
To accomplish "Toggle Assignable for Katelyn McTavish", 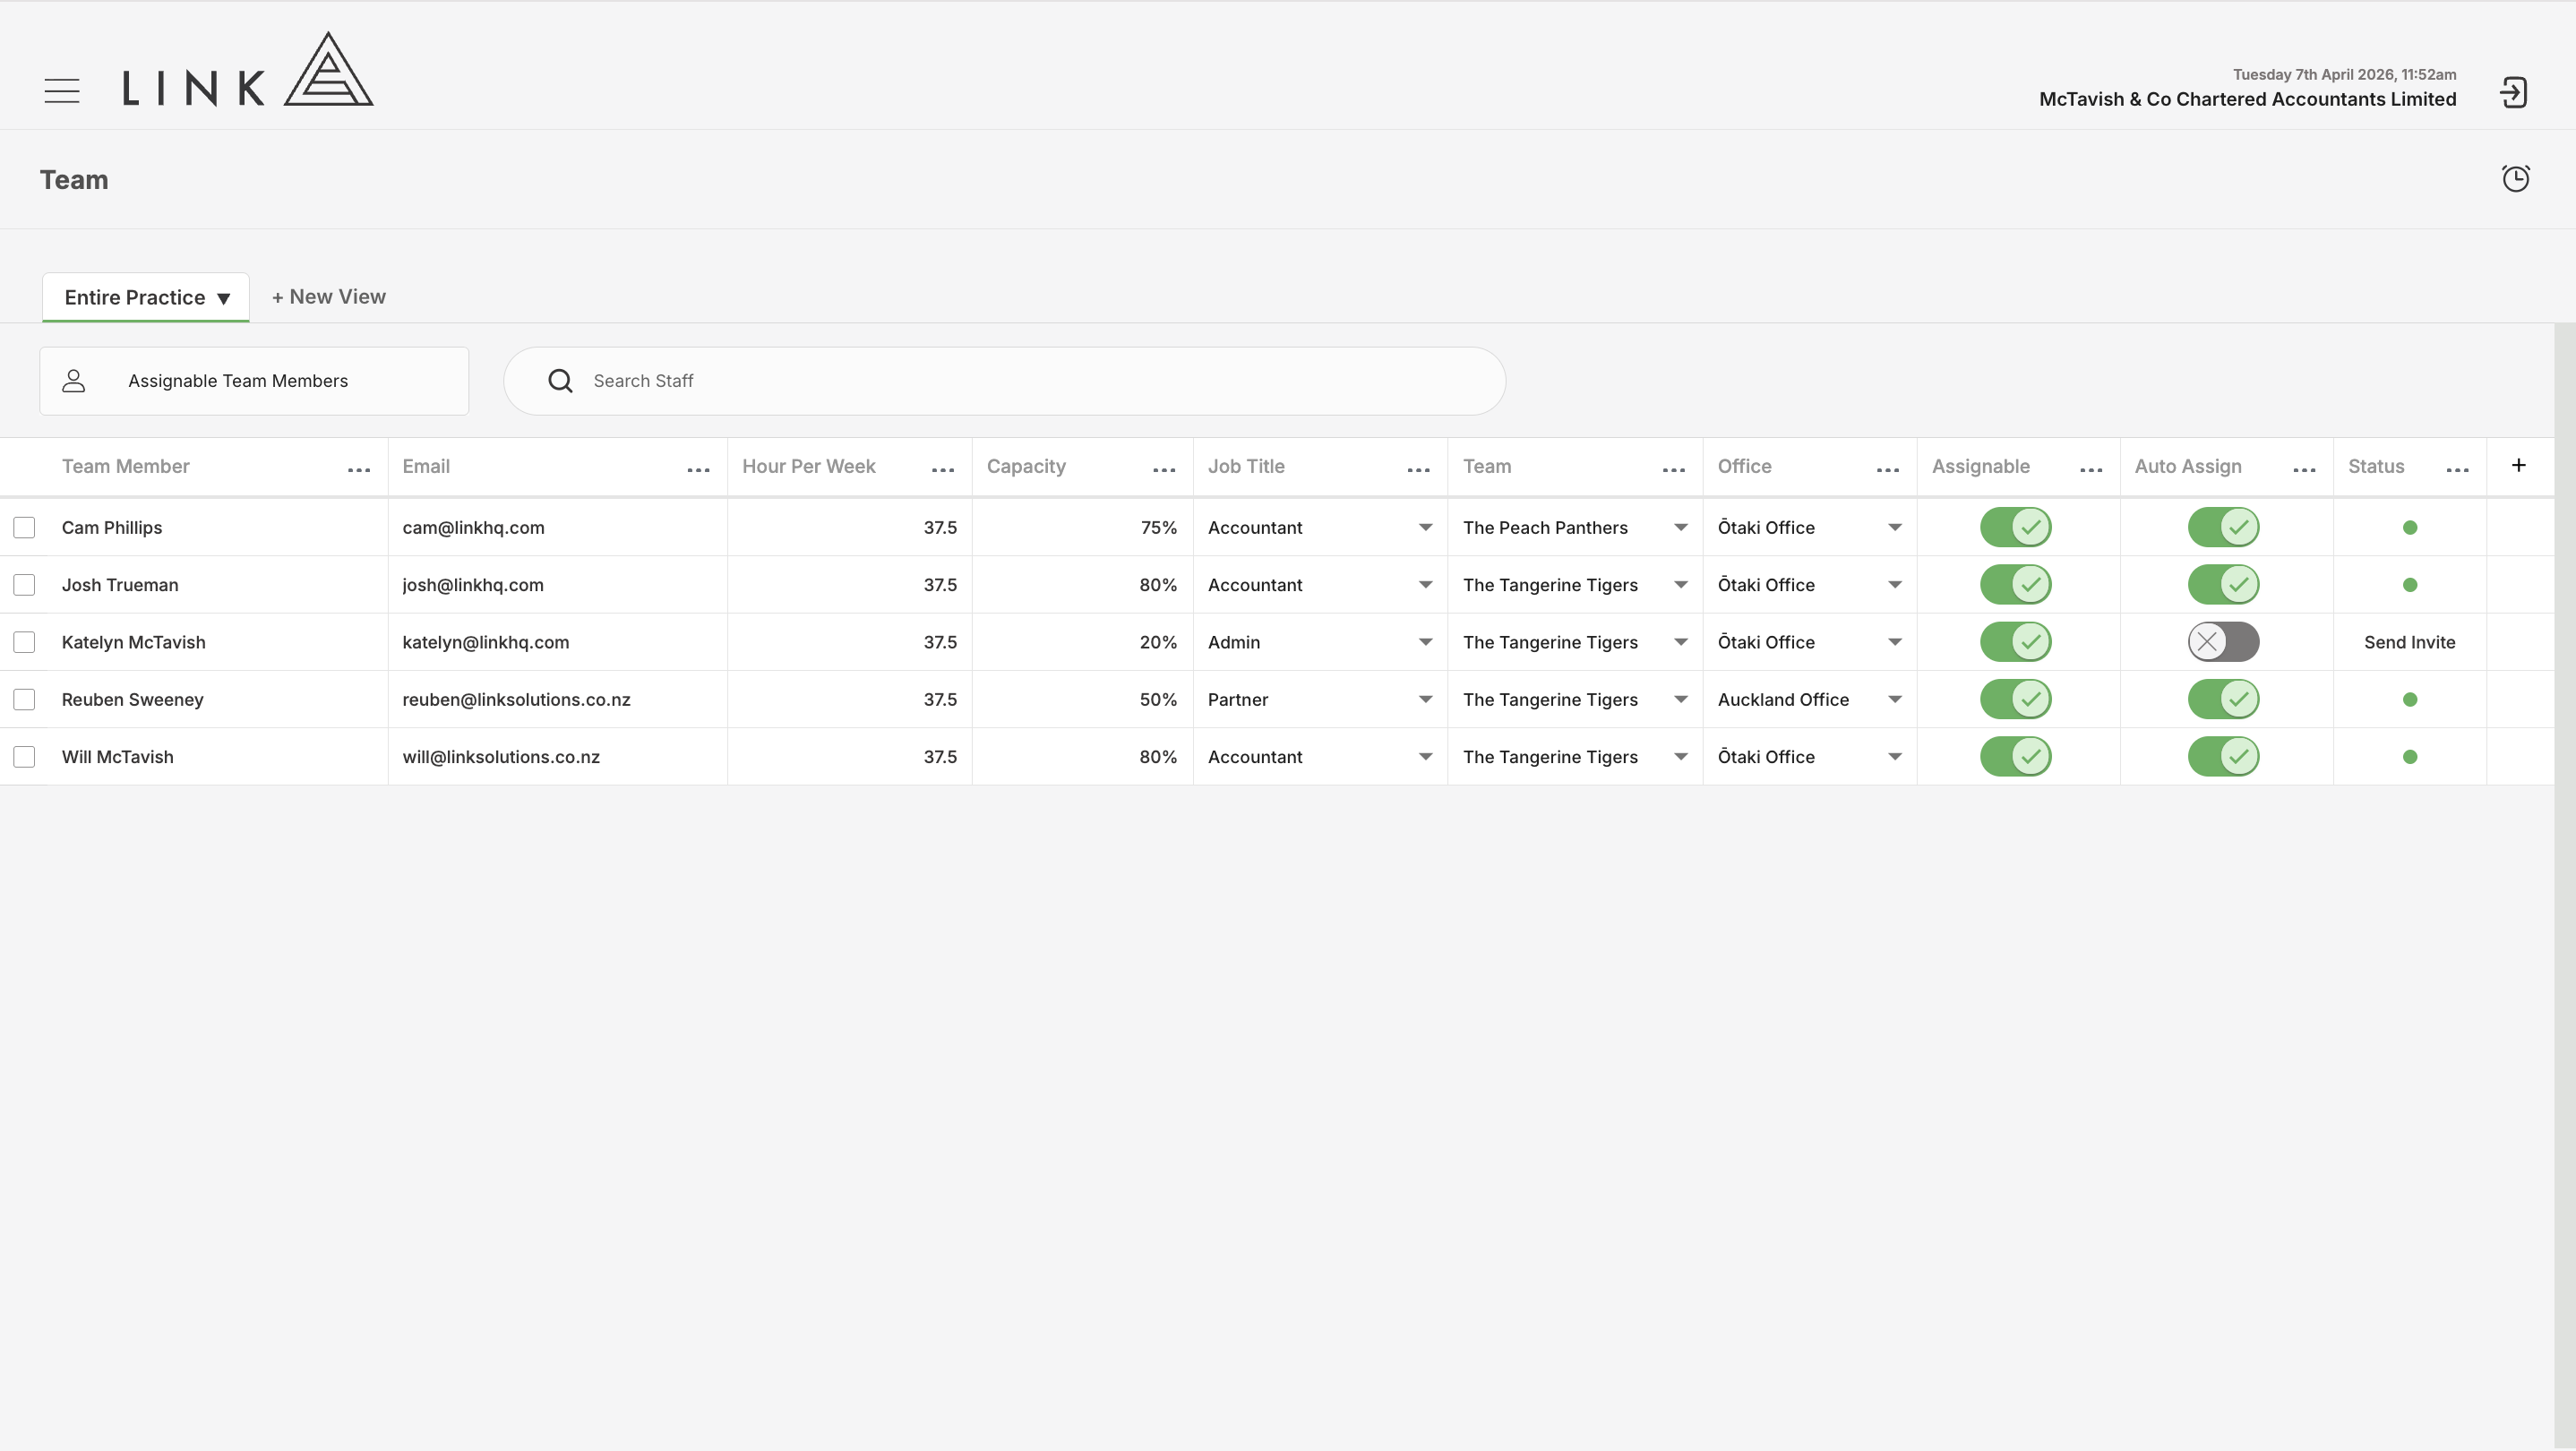I will click(x=2015, y=642).
